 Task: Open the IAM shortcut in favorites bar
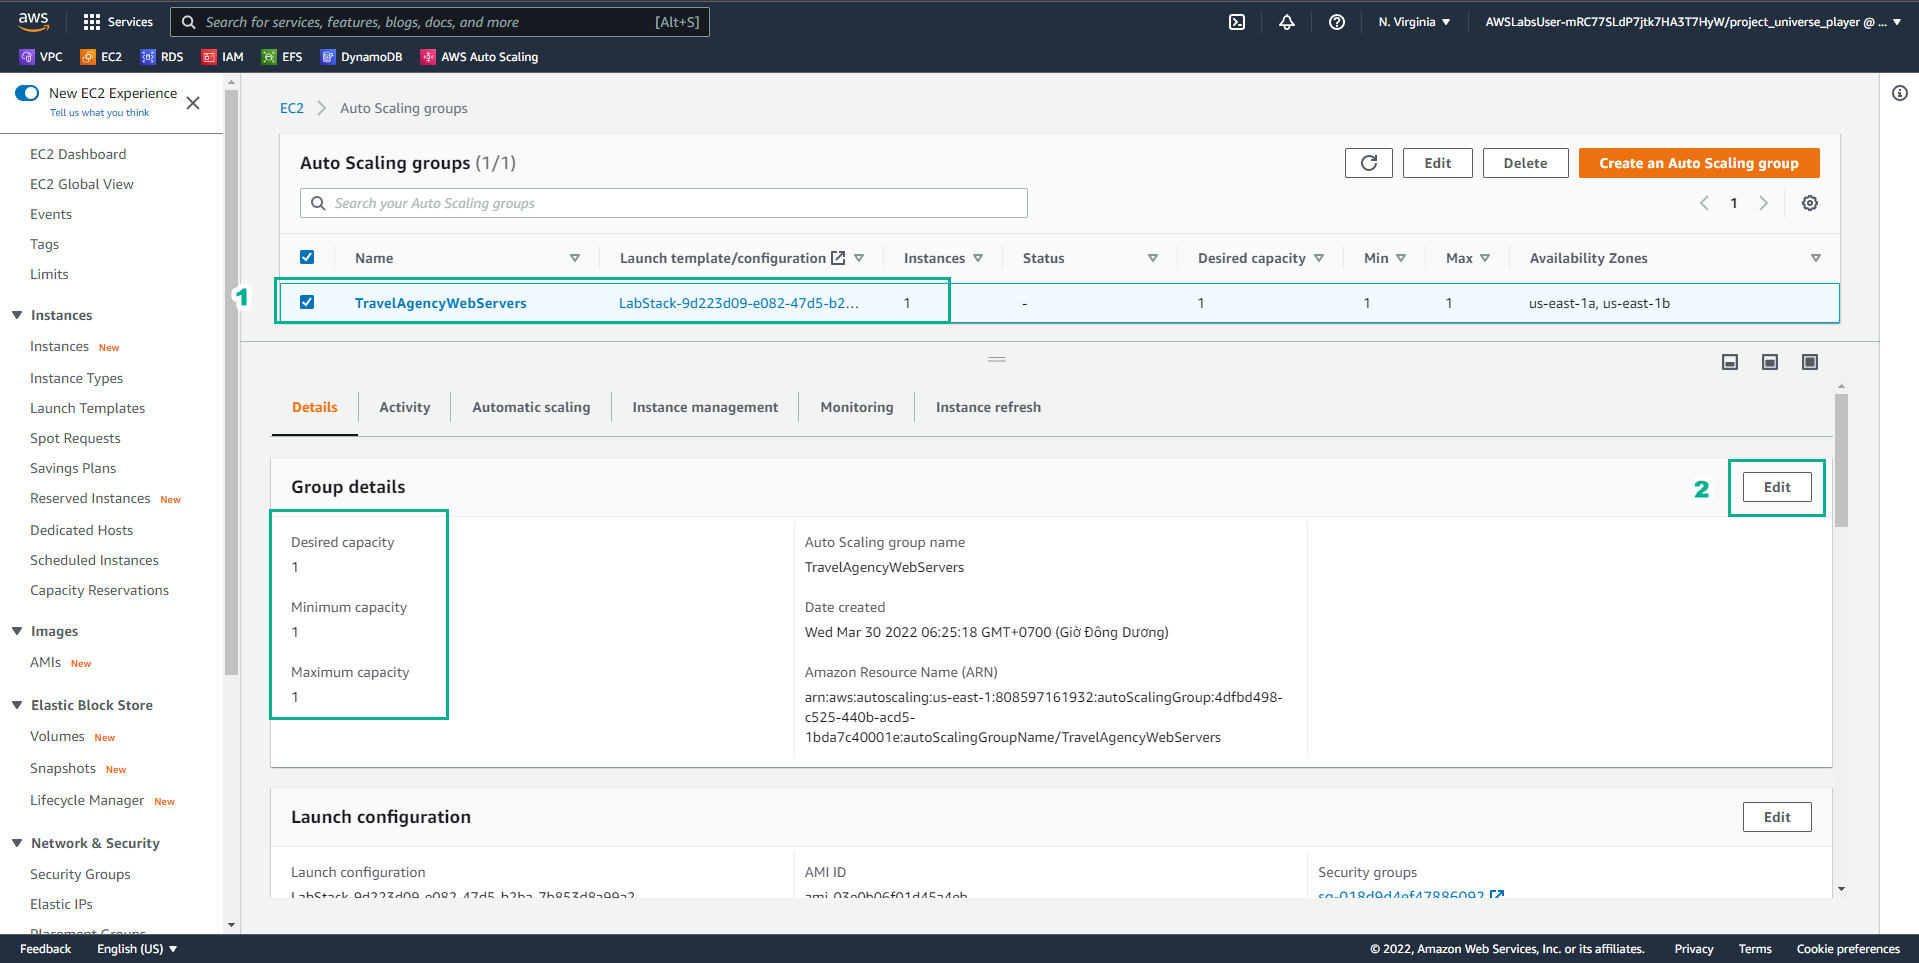click(x=222, y=57)
